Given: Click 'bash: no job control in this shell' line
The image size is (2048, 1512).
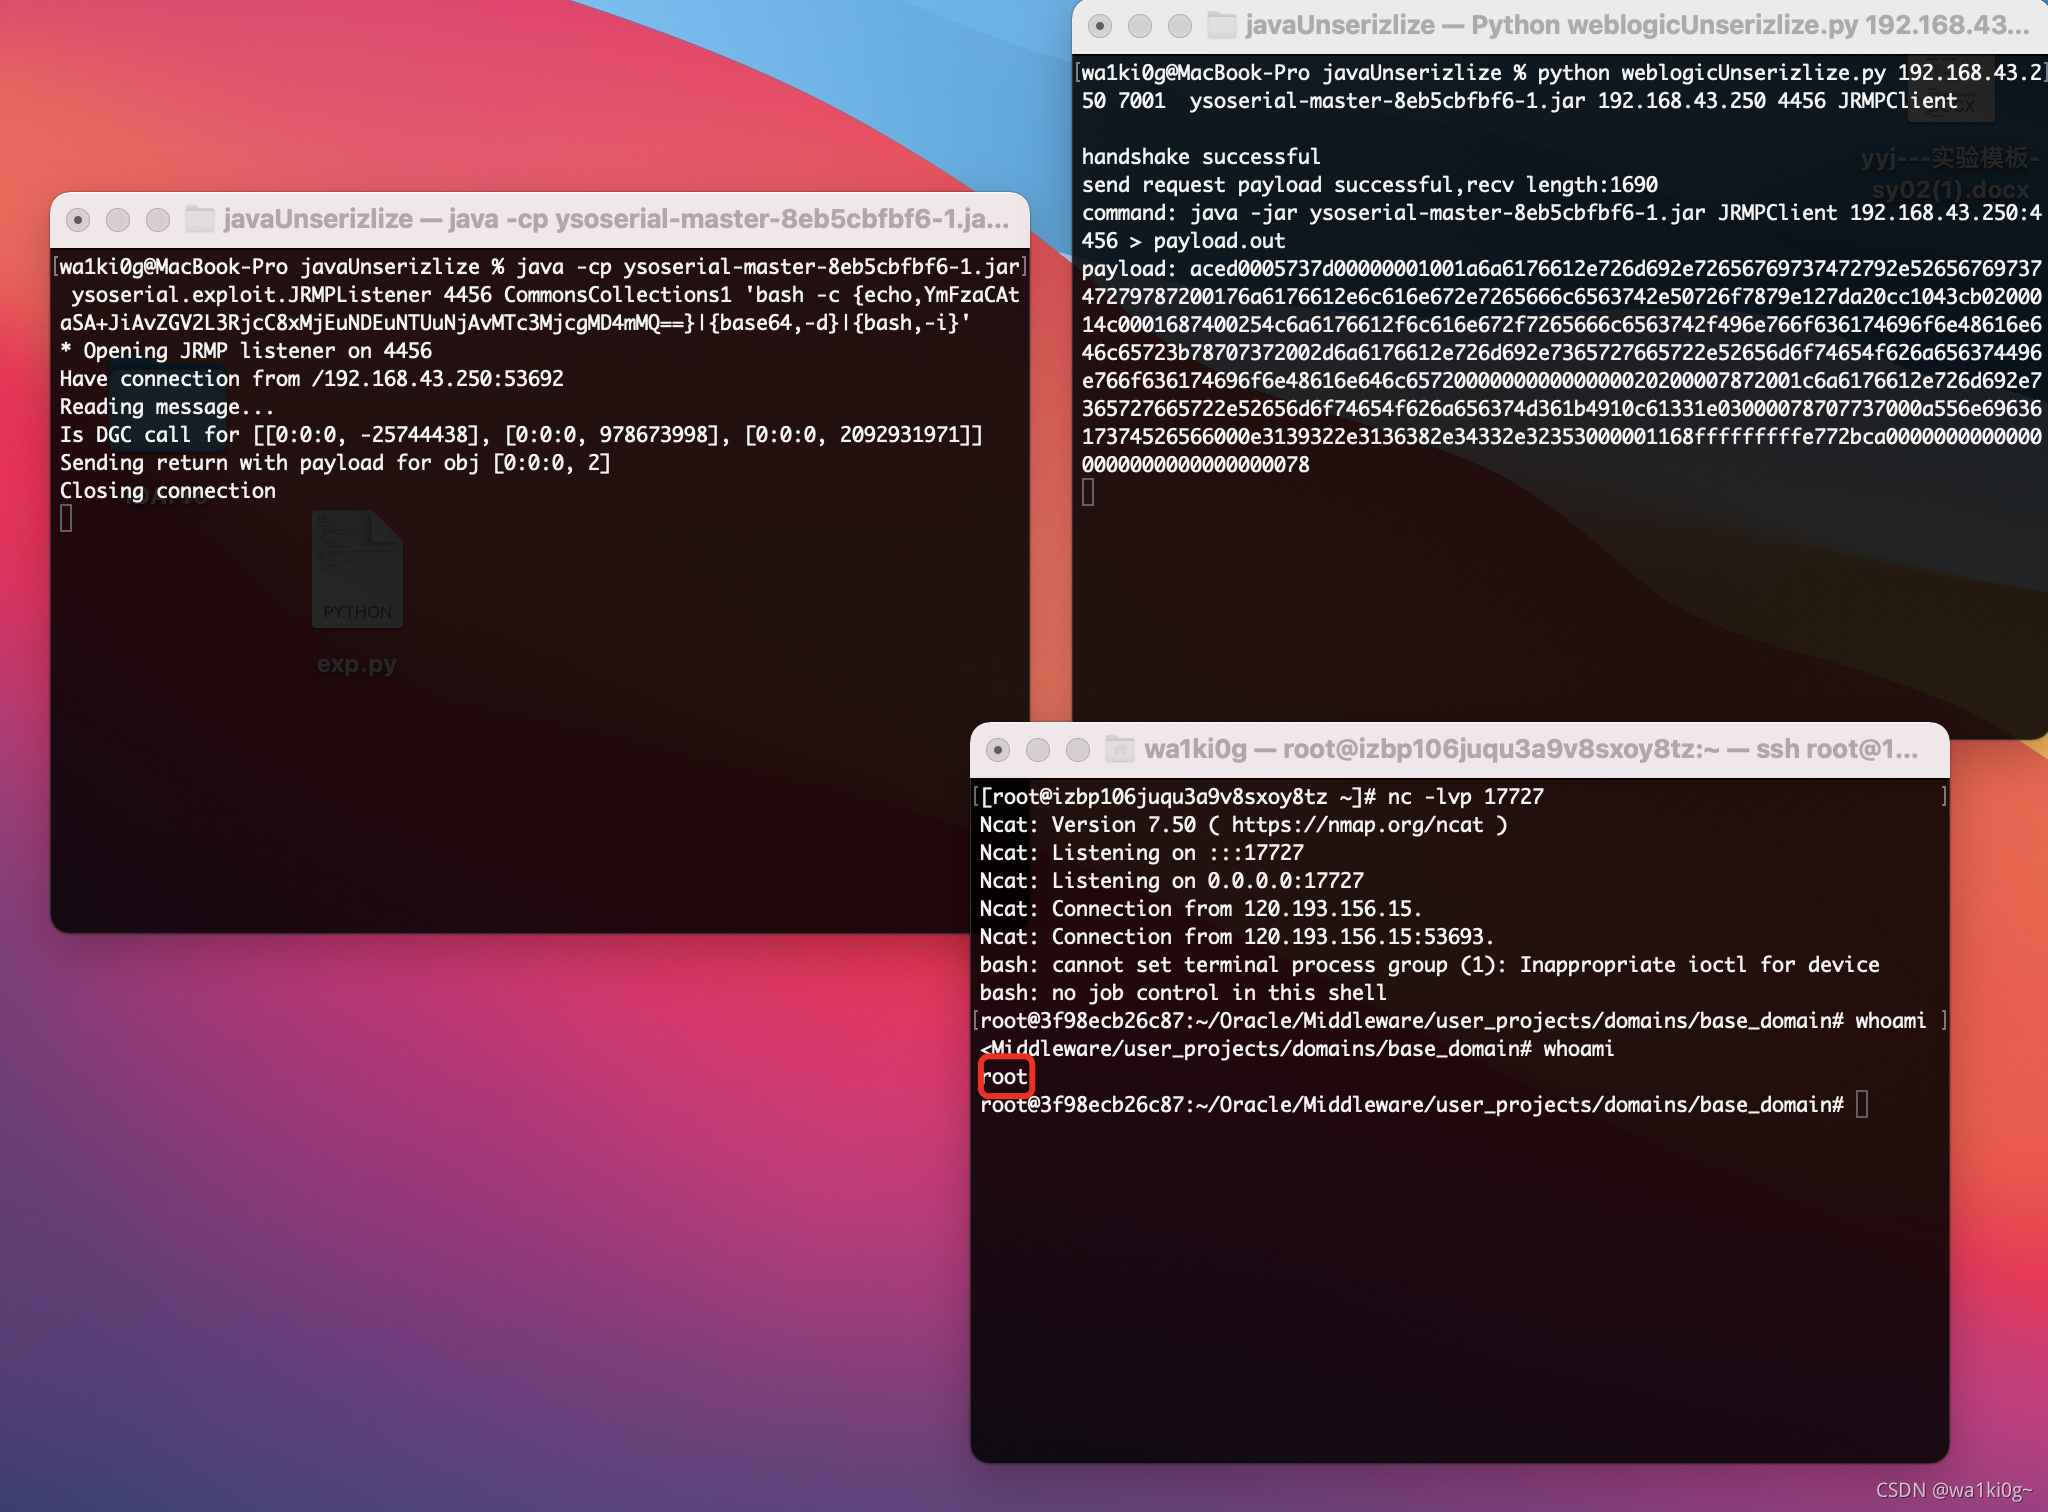Looking at the screenshot, I should pyautogui.click(x=1183, y=993).
